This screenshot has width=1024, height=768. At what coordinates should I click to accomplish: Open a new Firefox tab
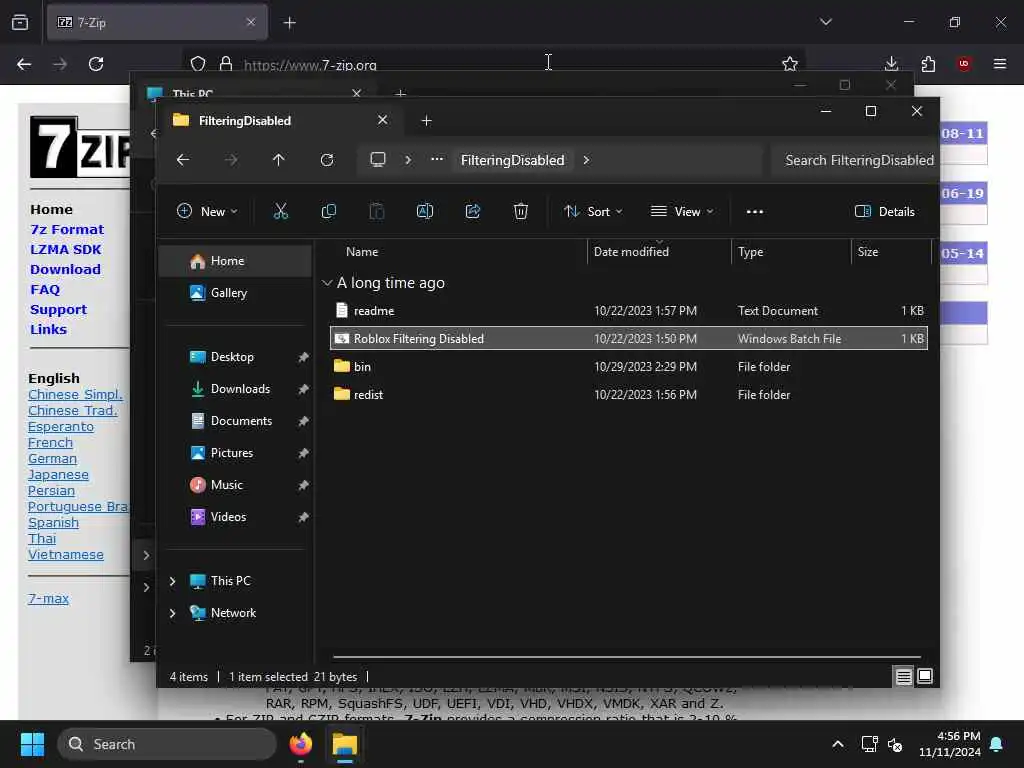pos(289,23)
